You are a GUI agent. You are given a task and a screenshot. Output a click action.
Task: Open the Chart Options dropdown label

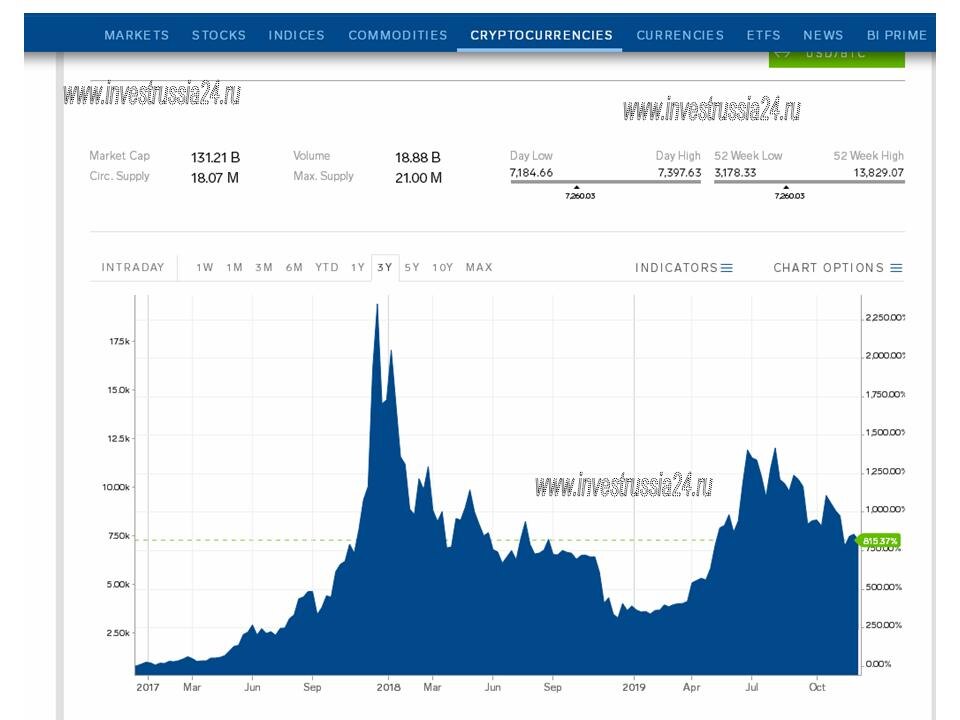(828, 268)
